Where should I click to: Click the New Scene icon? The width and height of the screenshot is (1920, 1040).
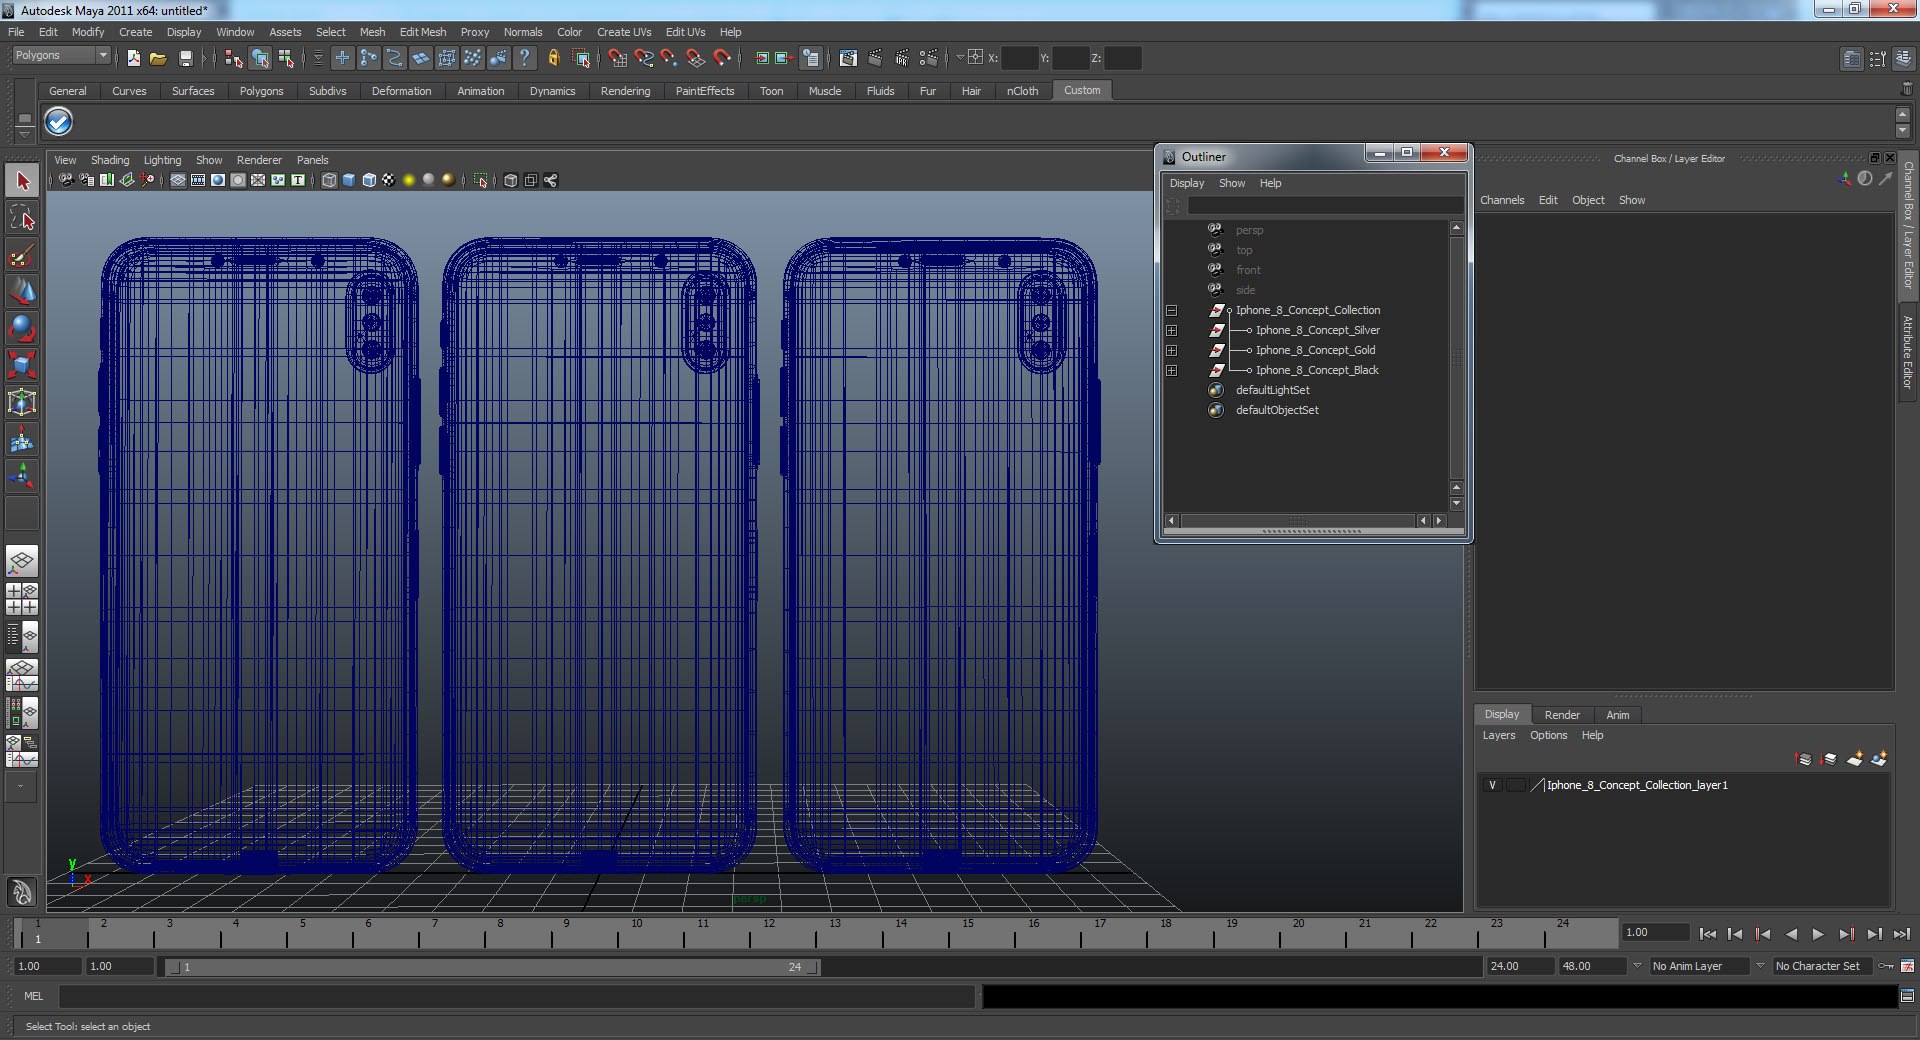click(x=134, y=58)
